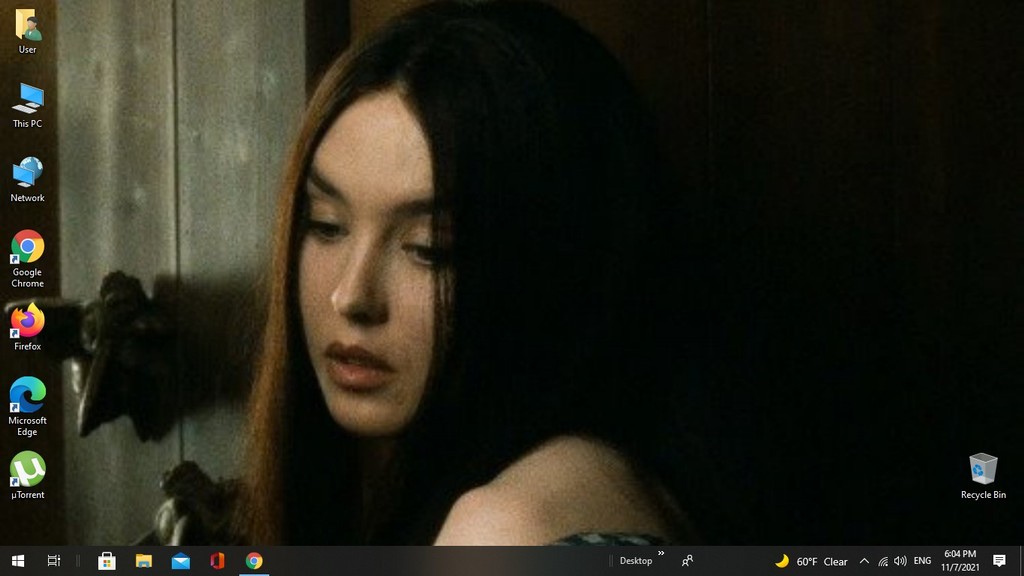Open File Explorer from taskbar
This screenshot has height=576, width=1024.
(144, 561)
